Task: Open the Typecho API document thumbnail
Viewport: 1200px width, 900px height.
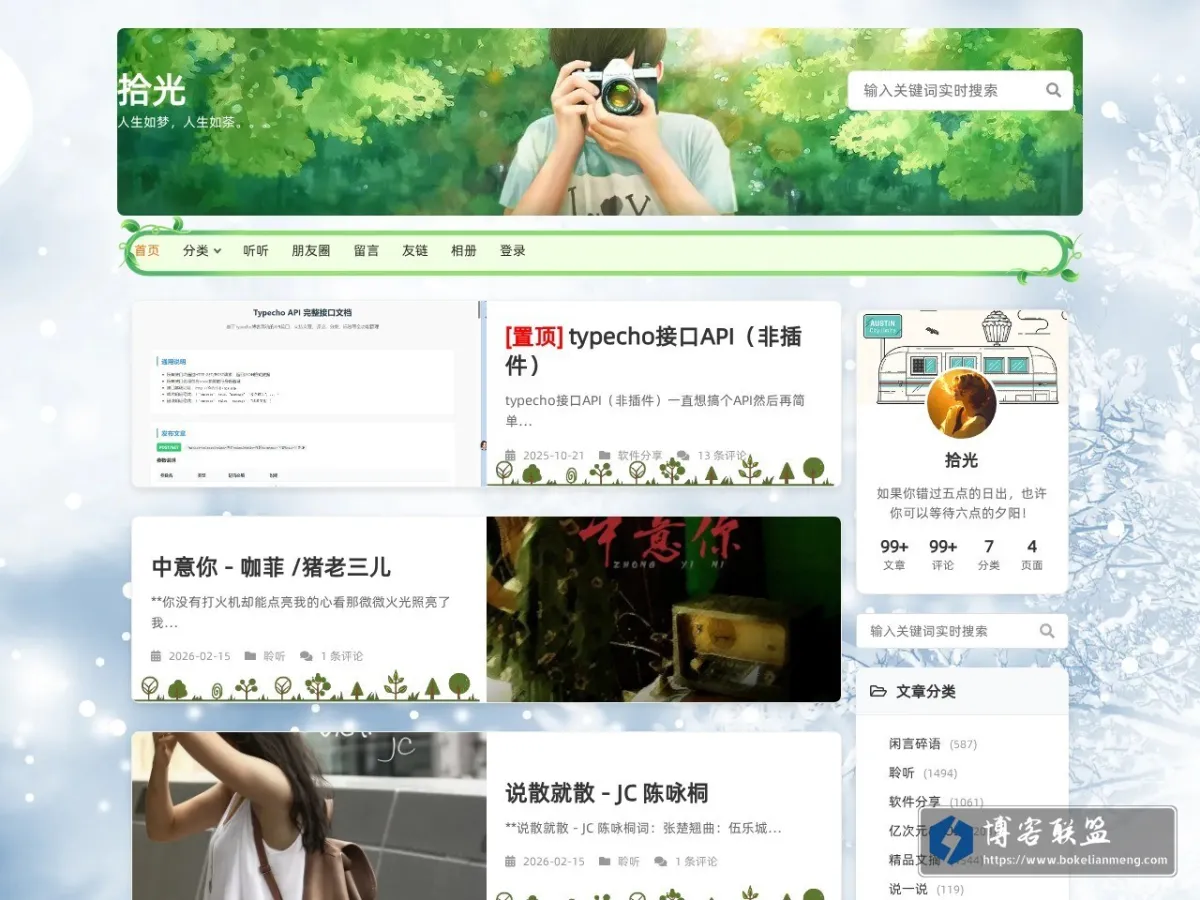Action: point(308,394)
